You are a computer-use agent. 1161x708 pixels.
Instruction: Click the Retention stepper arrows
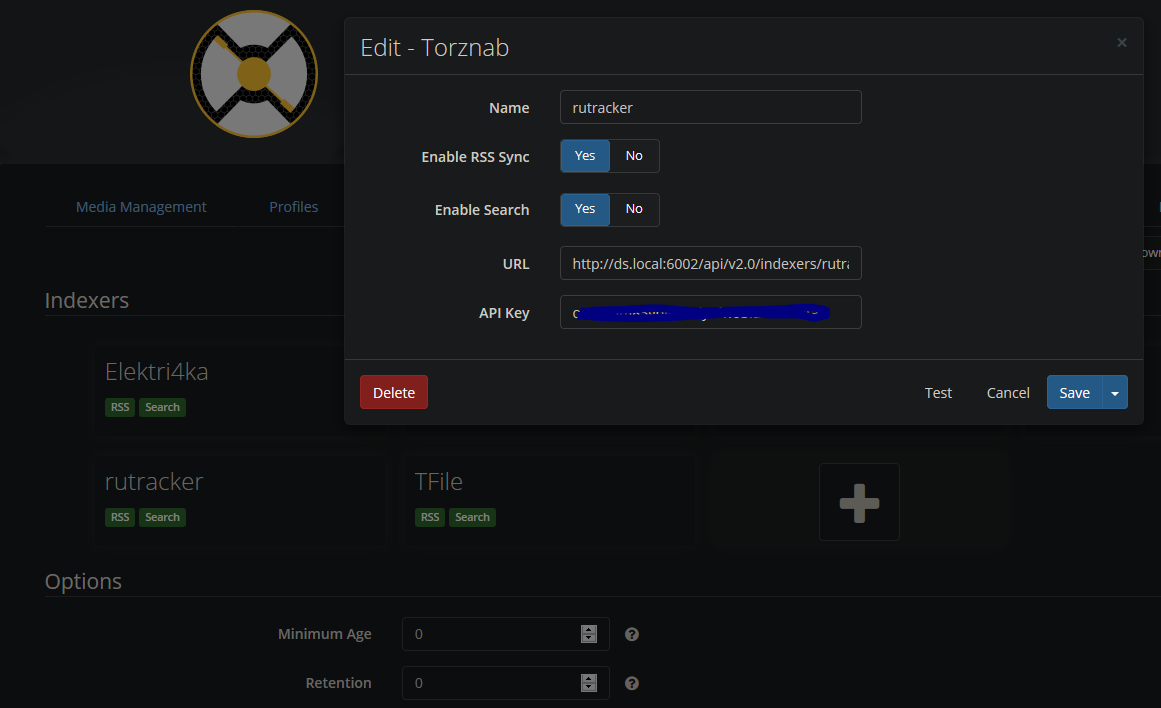[x=589, y=683]
